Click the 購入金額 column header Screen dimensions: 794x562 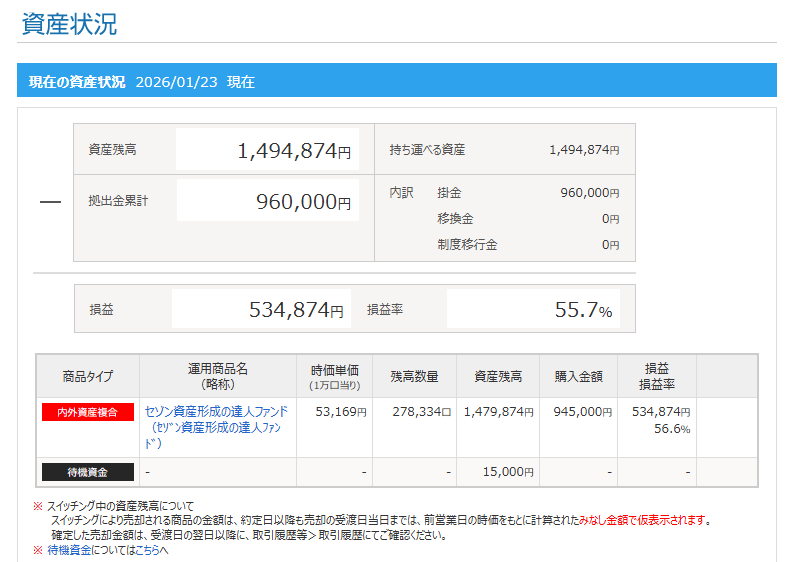[578, 376]
